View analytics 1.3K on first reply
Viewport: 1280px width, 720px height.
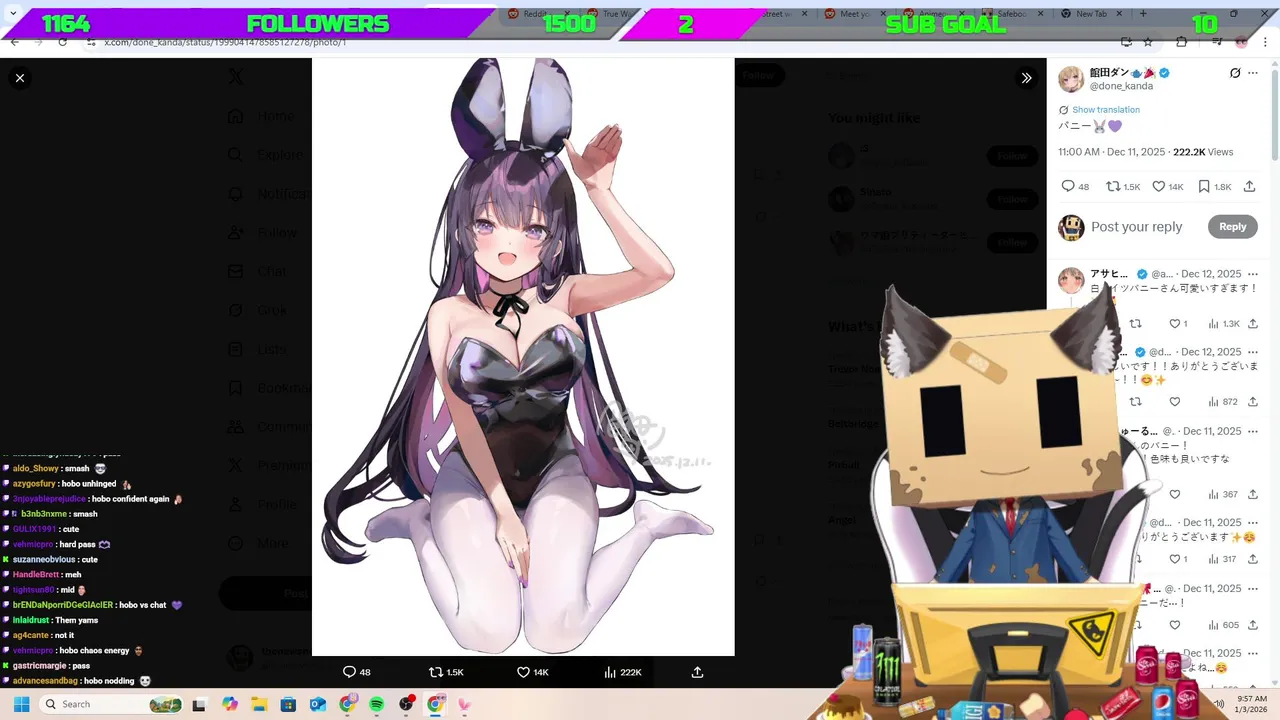coord(1224,324)
